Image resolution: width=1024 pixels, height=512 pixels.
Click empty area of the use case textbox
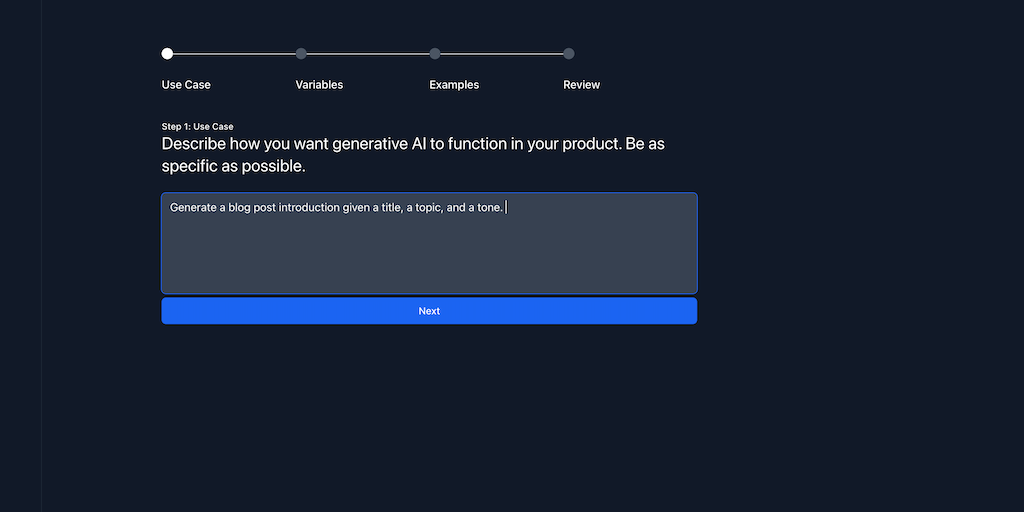[x=429, y=255]
